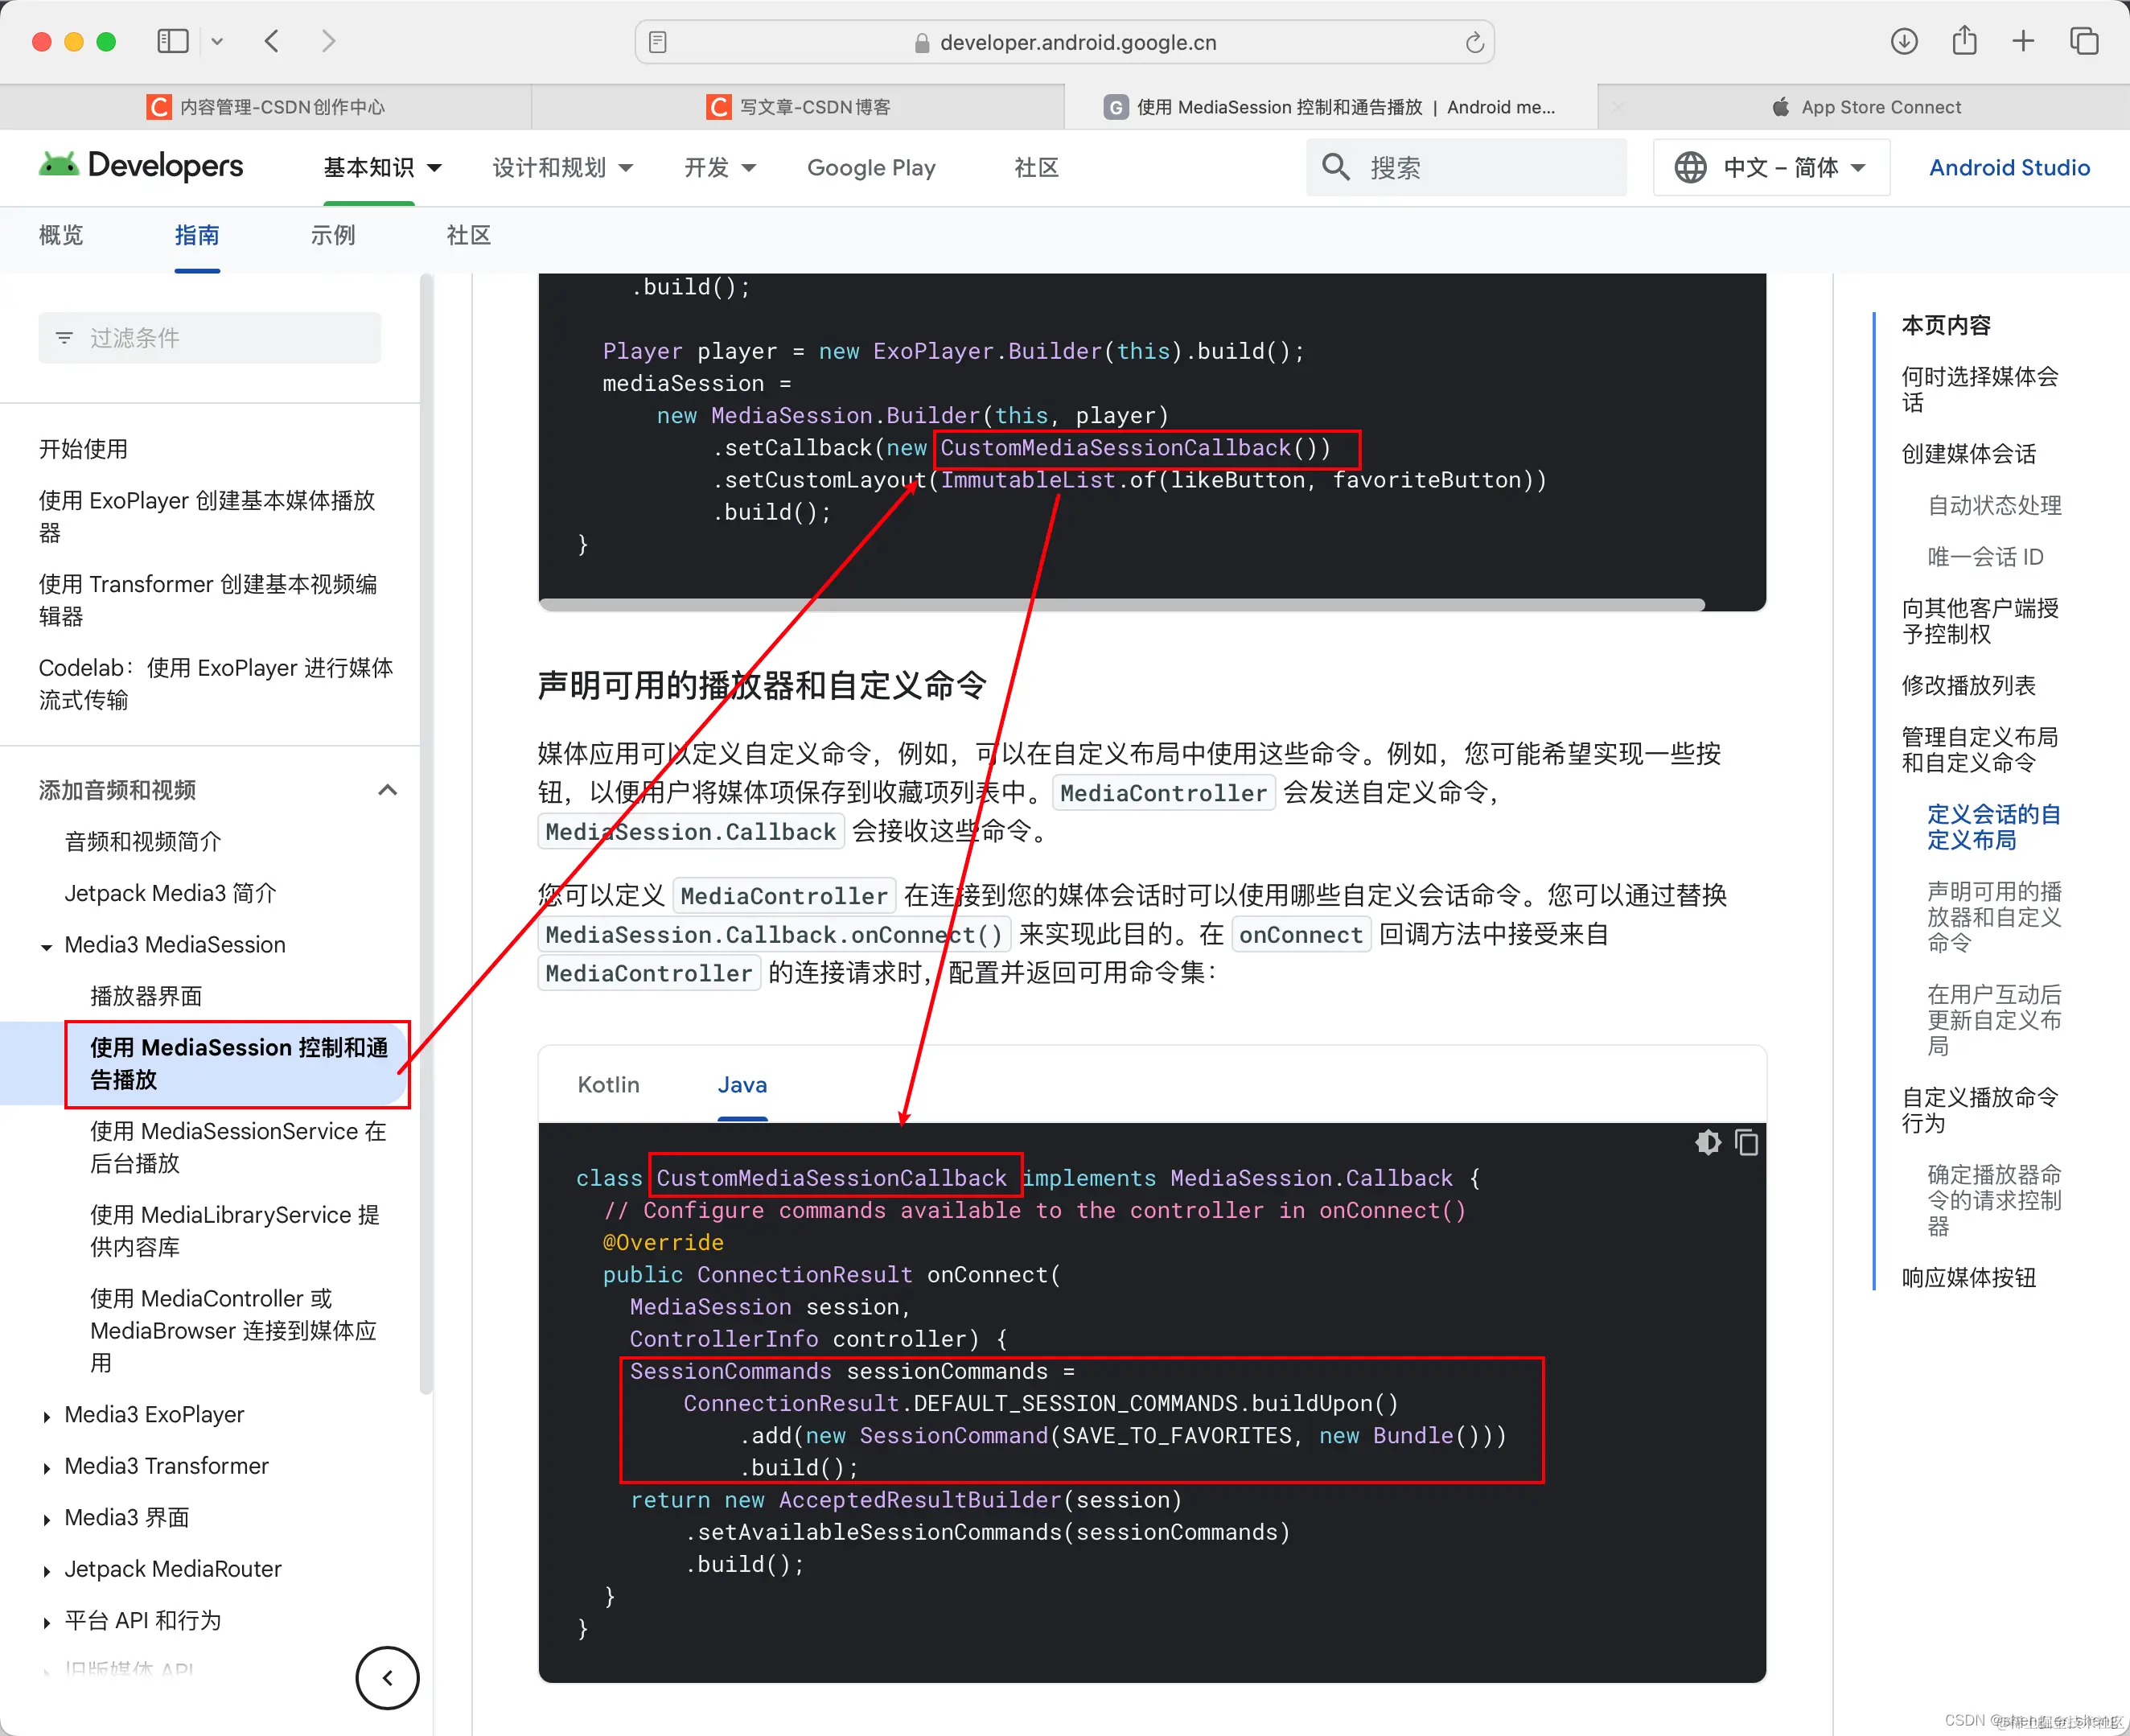Click the Safari share icon
Image resolution: width=2130 pixels, height=1736 pixels.
1964,41
